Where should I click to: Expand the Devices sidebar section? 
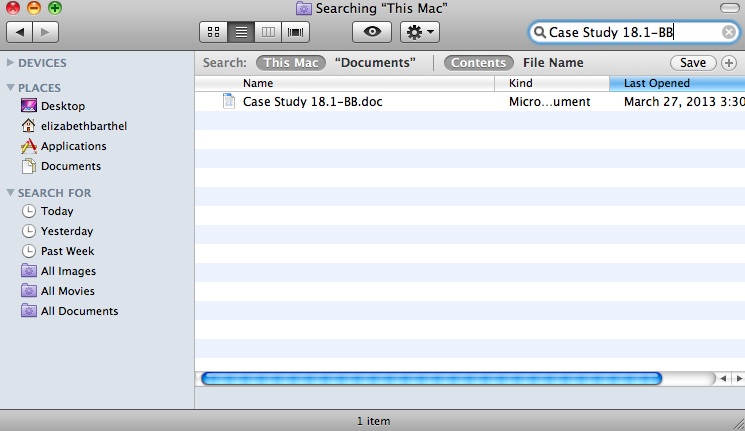[11, 63]
